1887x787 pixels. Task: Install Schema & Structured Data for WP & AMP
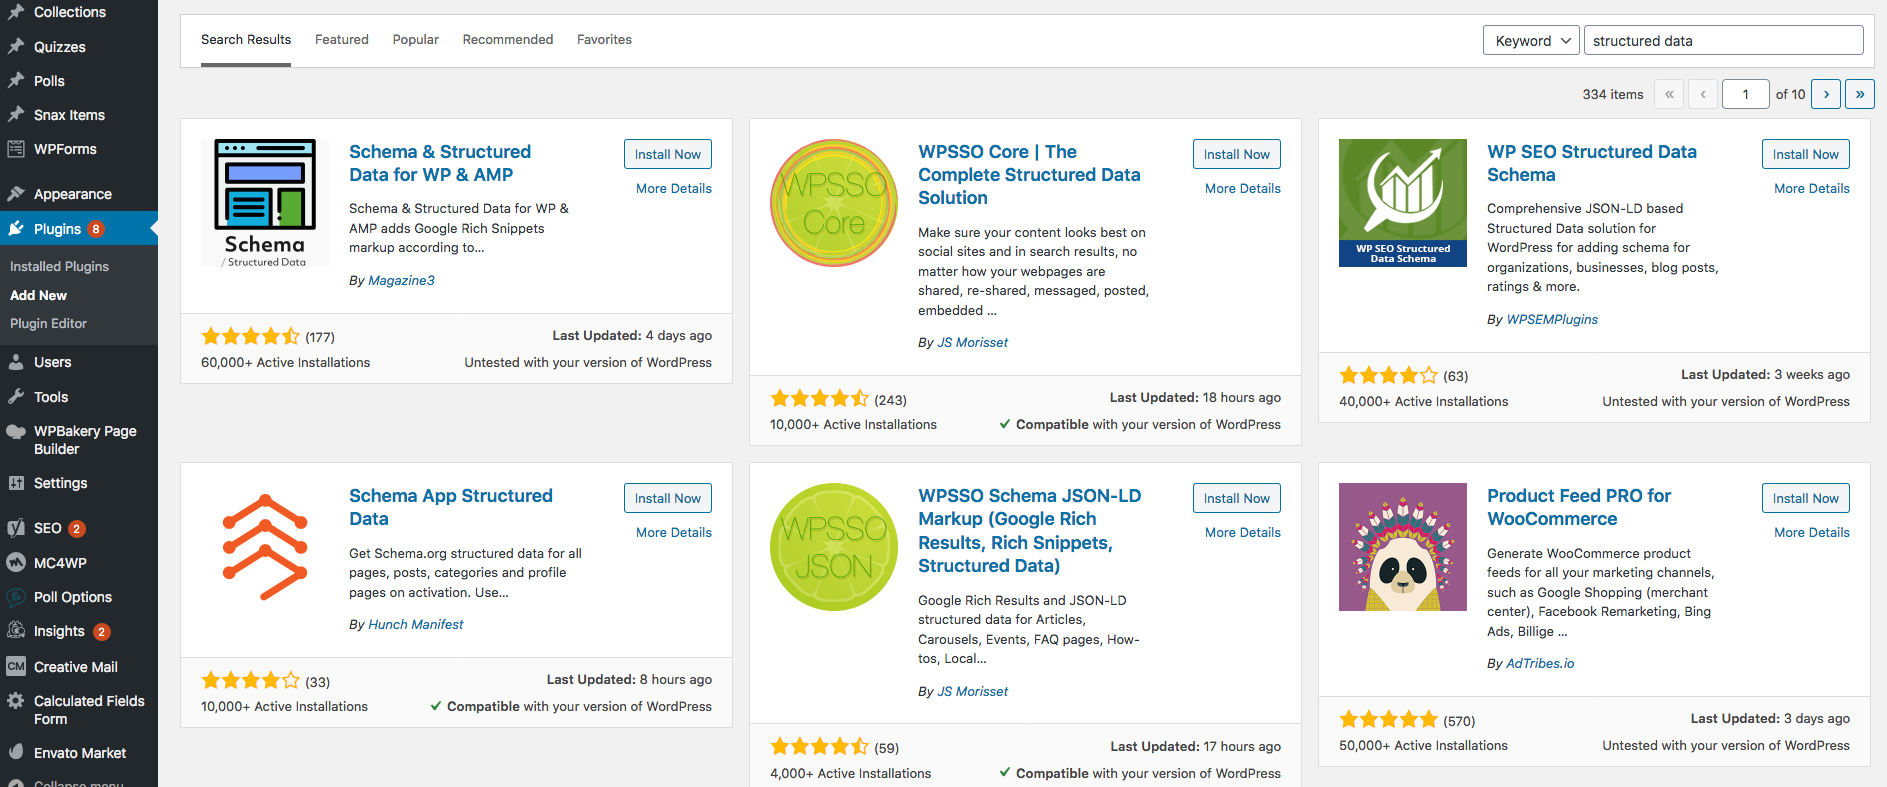[667, 154]
